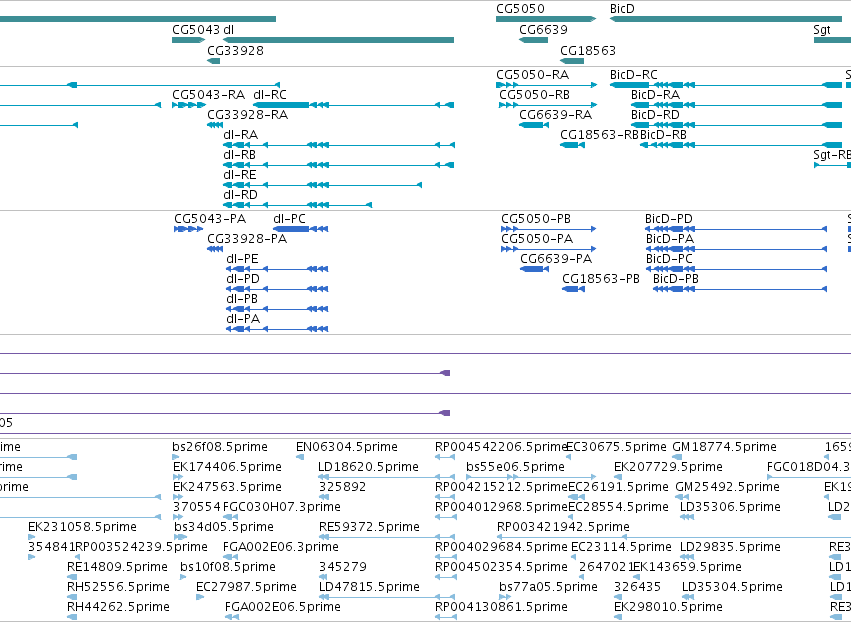
Task: Click the CG5050-PB protein label
Action: coord(536,219)
